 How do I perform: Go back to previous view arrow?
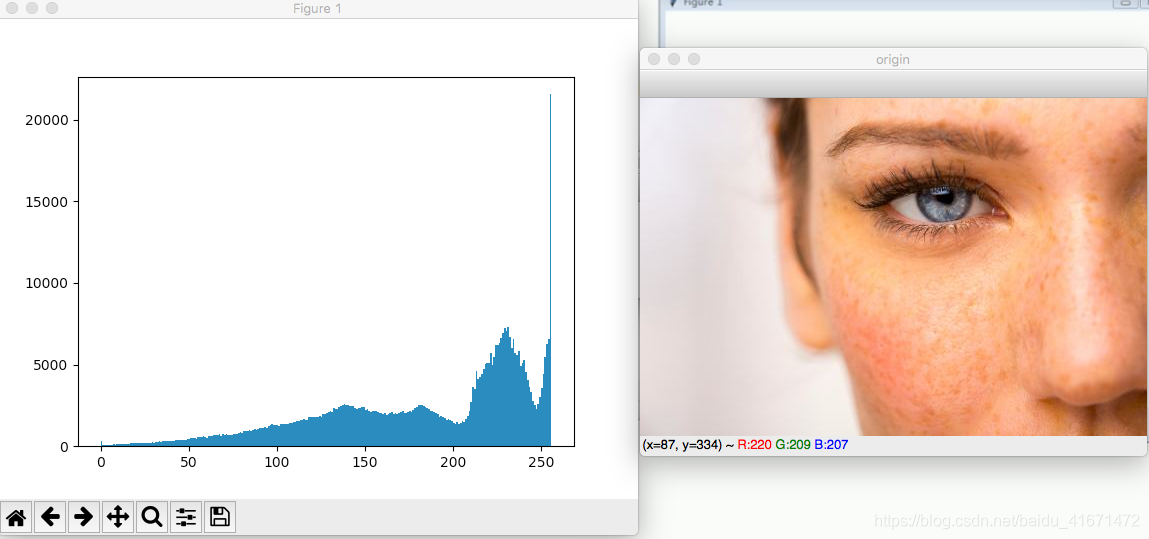50,517
